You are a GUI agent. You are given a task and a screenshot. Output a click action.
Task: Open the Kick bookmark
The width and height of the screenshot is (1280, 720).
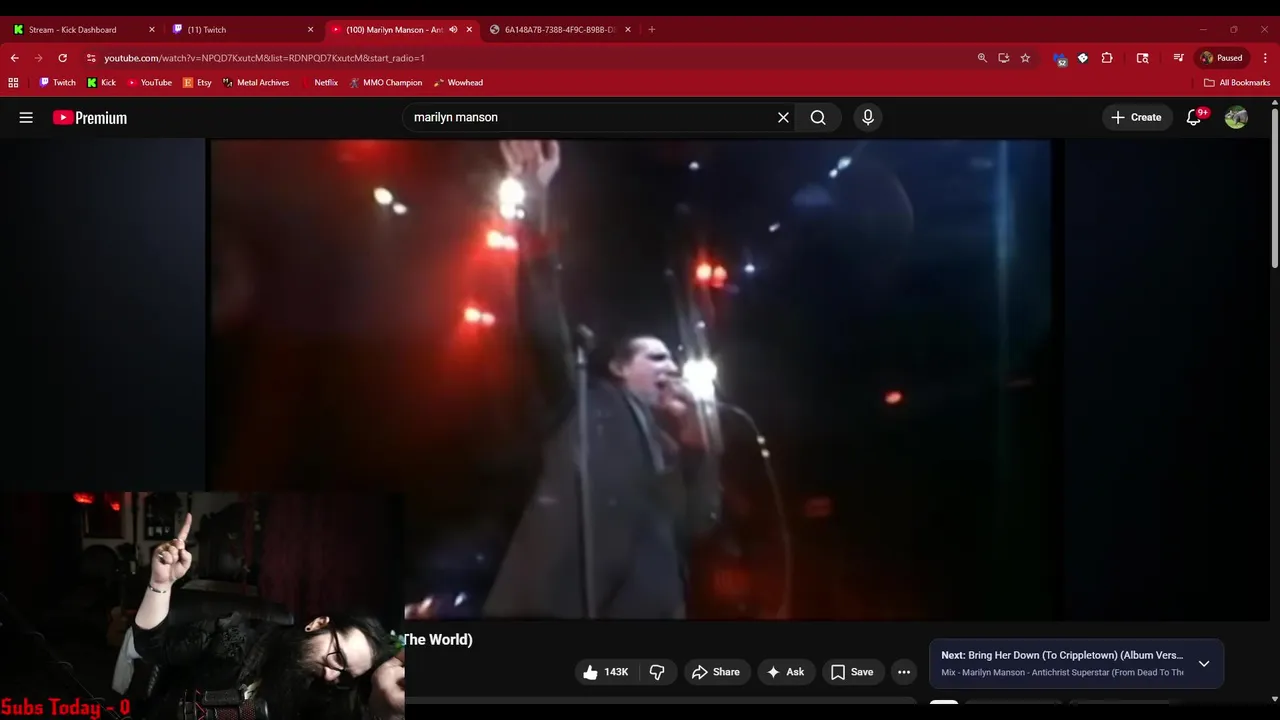point(101,83)
